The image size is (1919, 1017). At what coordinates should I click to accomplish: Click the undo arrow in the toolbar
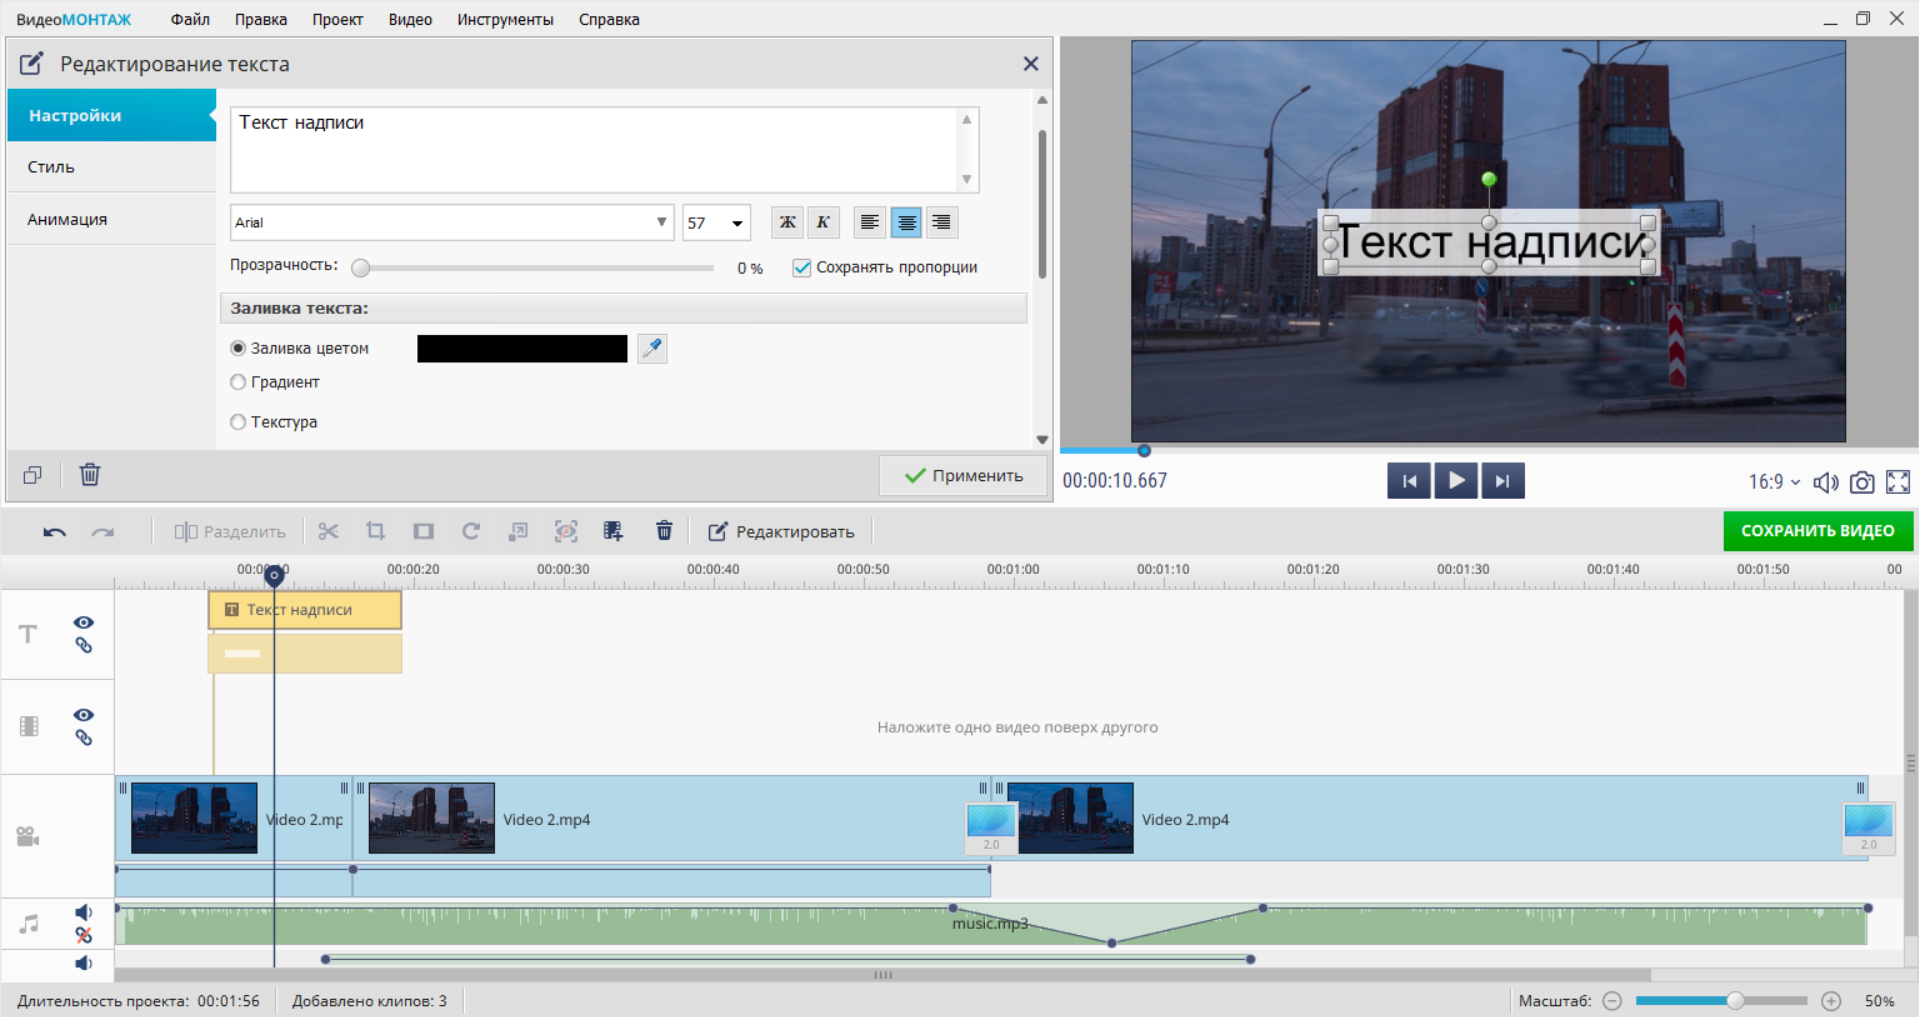pos(54,532)
